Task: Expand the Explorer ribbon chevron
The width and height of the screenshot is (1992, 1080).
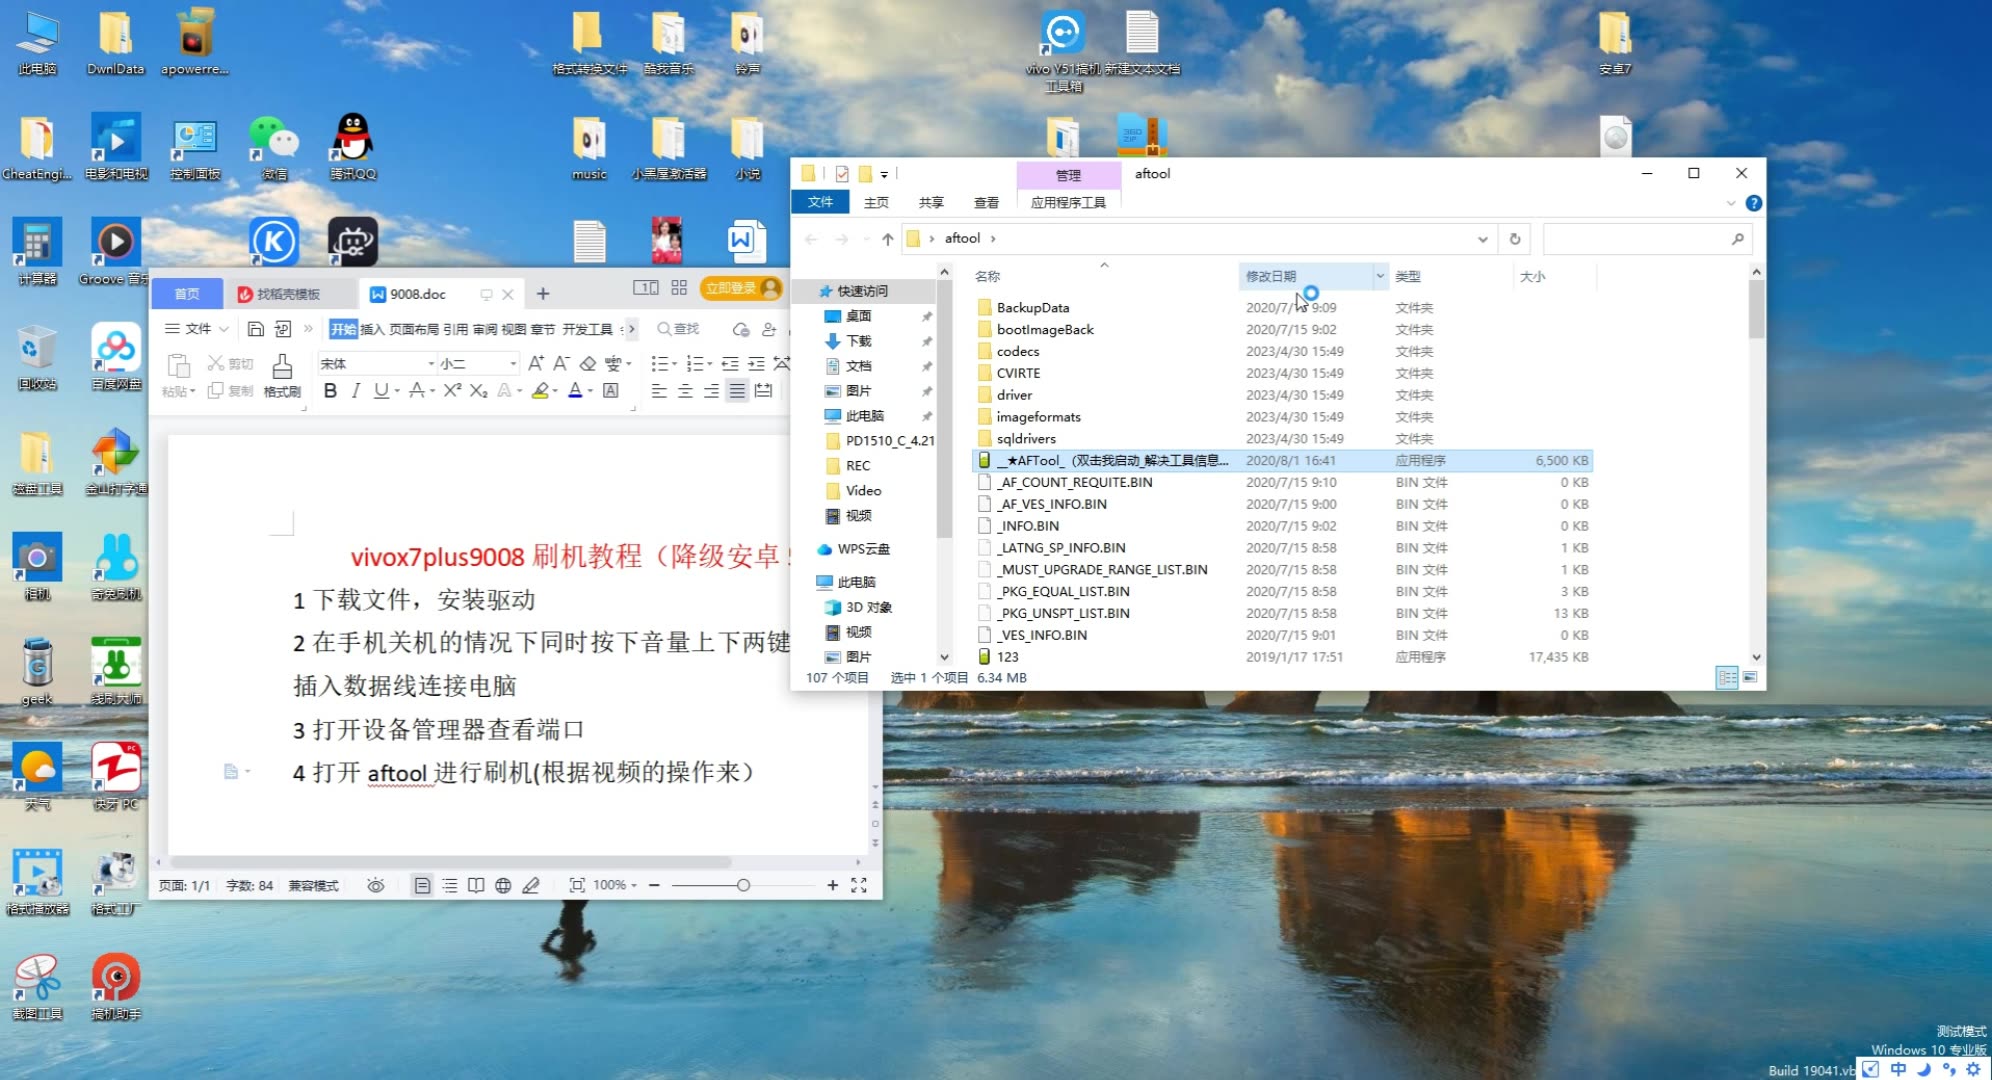Action: [x=1731, y=203]
